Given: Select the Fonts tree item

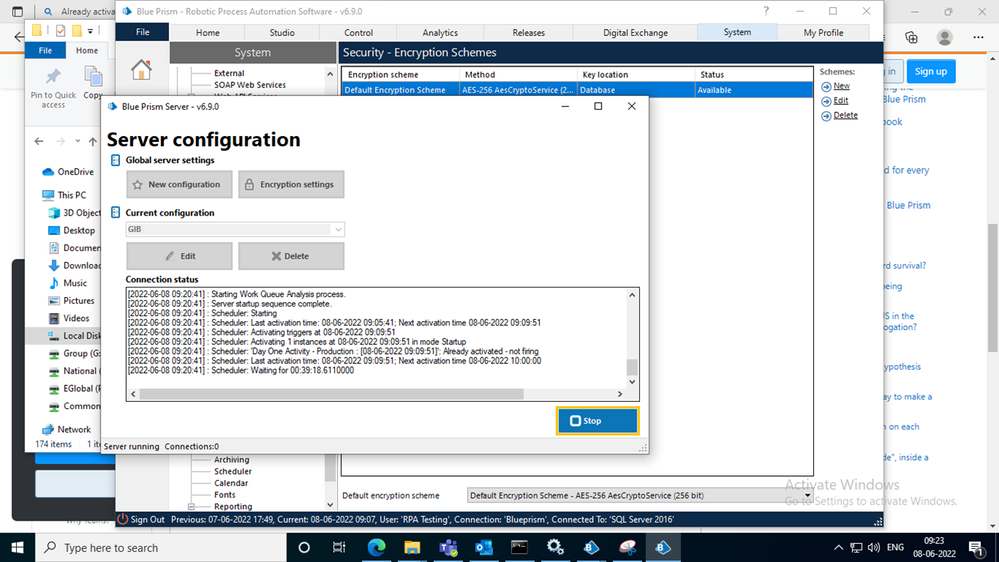Looking at the screenshot, I should click(224, 494).
